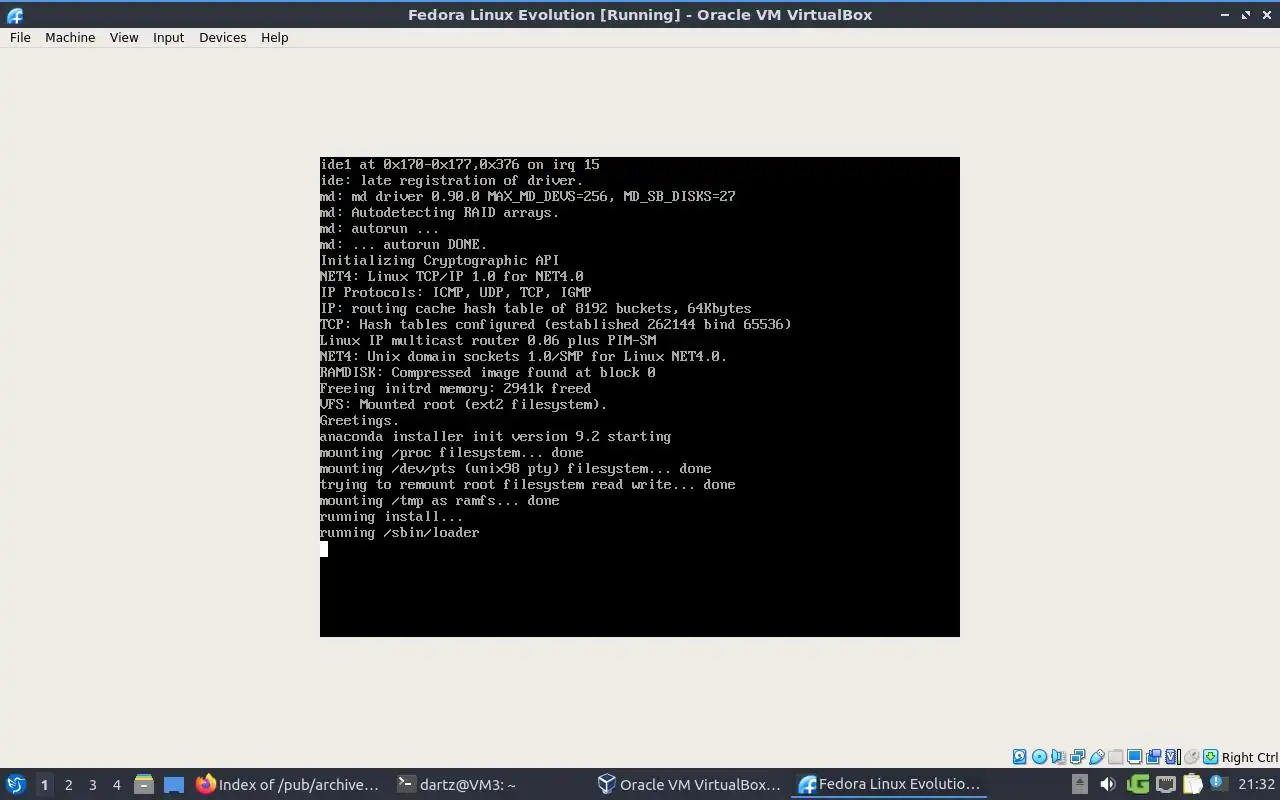Click the 'anaconda installer init version 9.2 starting' line
The height and width of the screenshot is (800, 1280).
pos(495,437)
